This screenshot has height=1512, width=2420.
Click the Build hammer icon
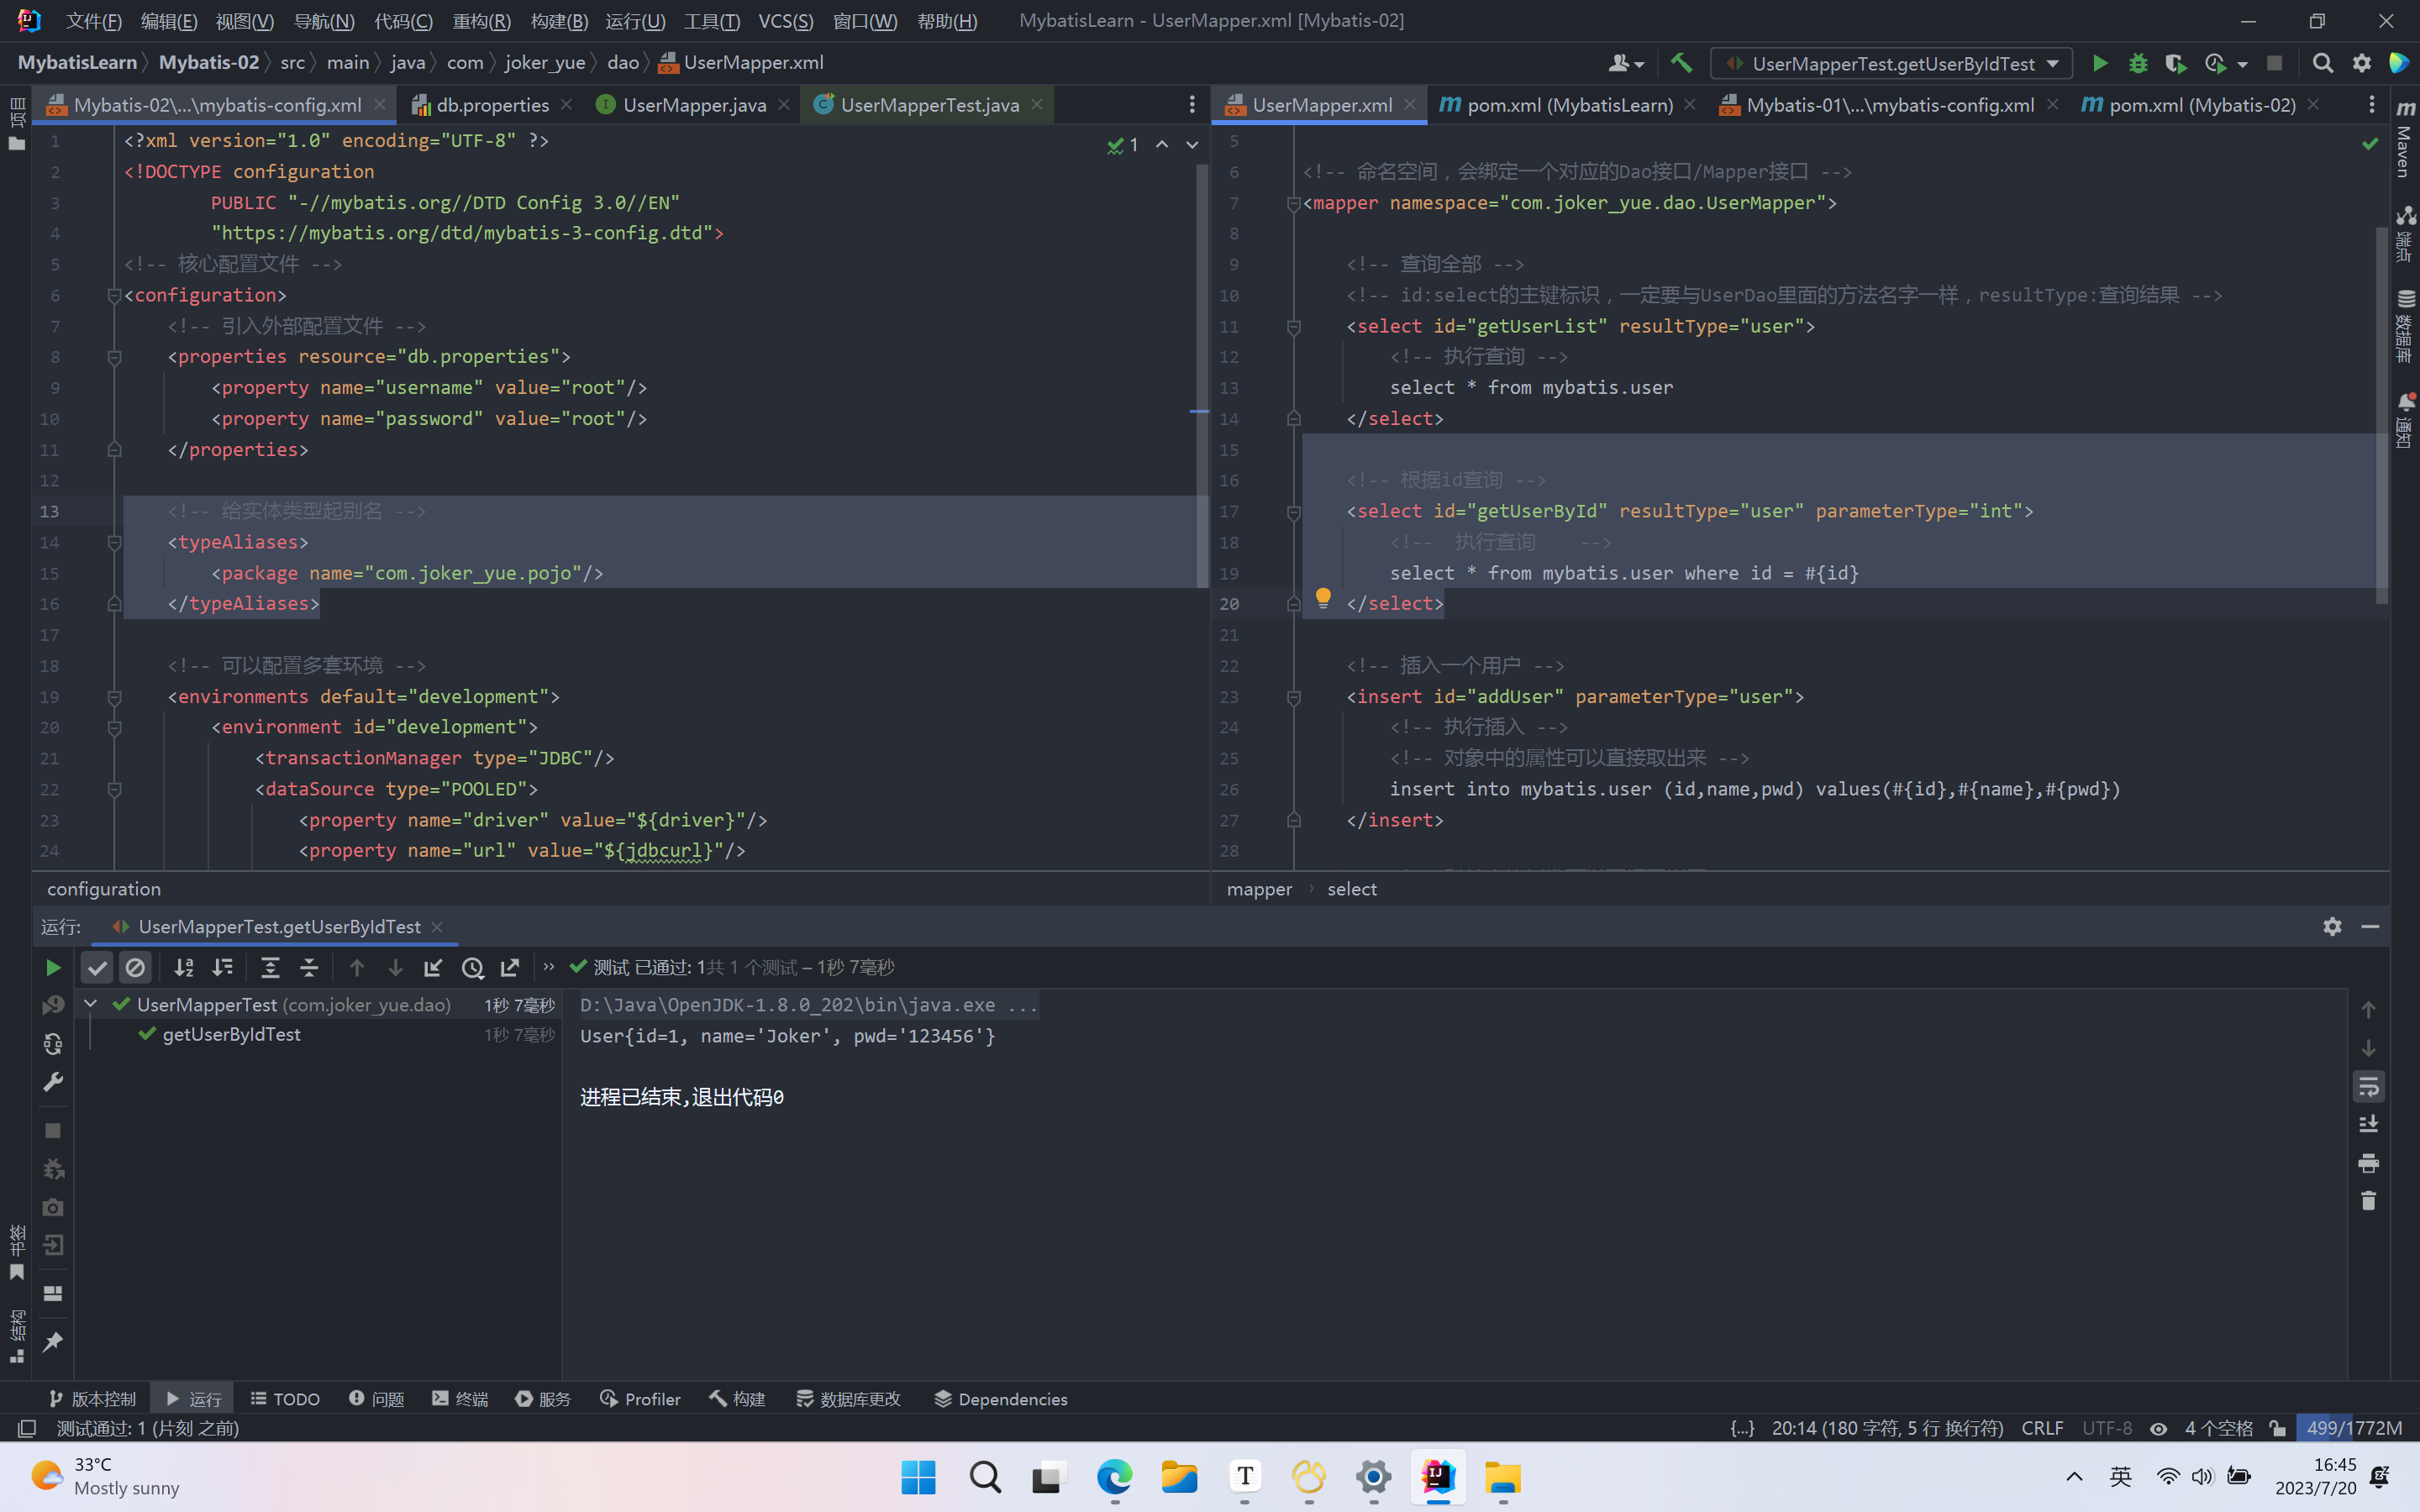point(1681,63)
